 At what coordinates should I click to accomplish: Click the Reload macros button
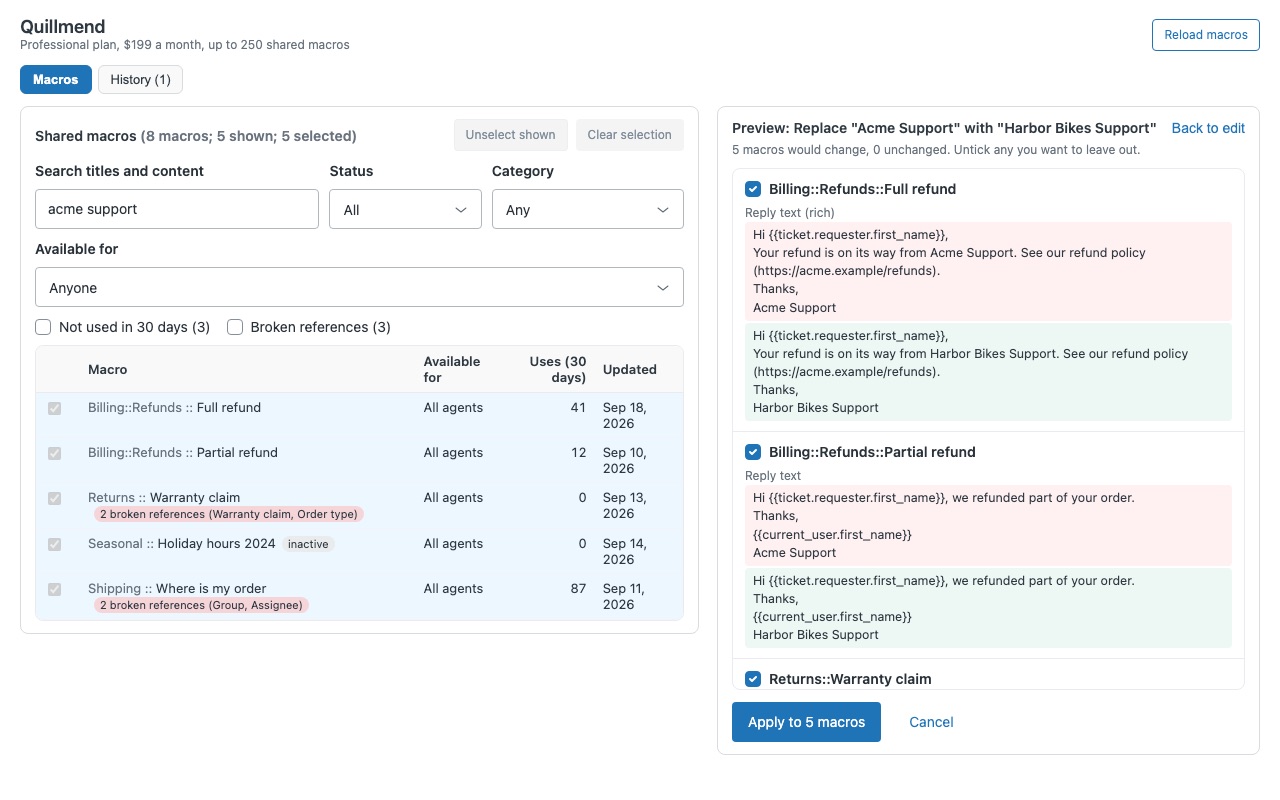(1206, 35)
